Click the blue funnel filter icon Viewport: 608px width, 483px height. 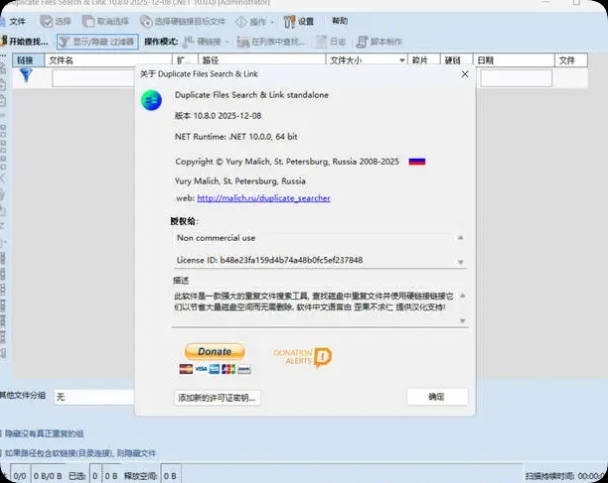pos(26,75)
